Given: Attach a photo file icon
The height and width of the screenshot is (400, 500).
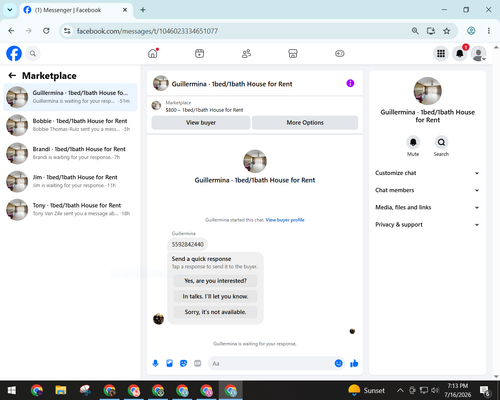Looking at the screenshot, I should click(169, 363).
